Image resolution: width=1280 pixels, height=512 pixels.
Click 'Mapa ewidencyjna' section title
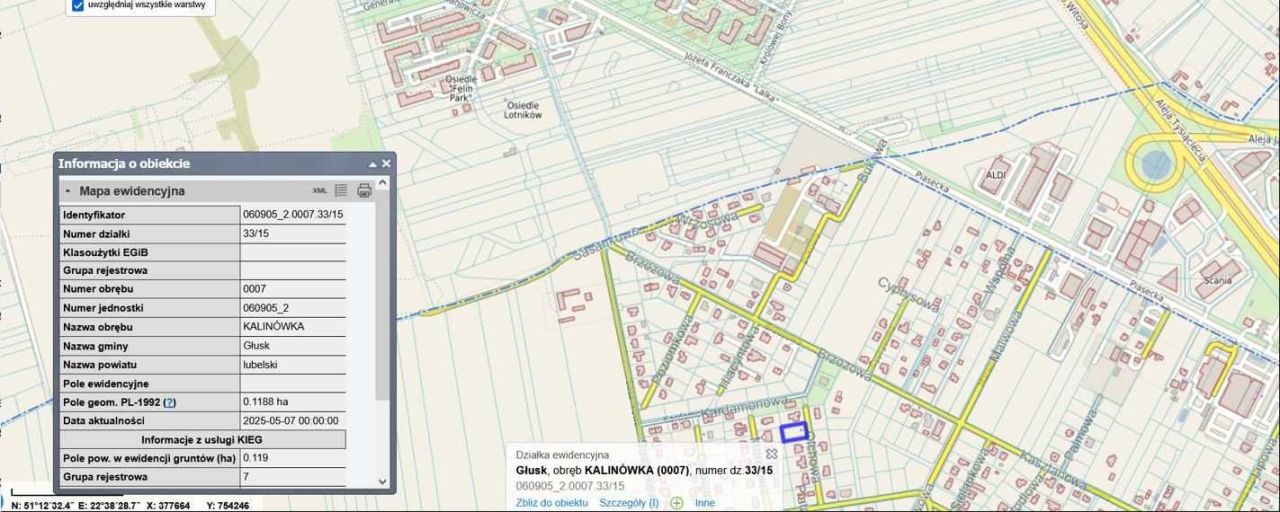[132, 191]
